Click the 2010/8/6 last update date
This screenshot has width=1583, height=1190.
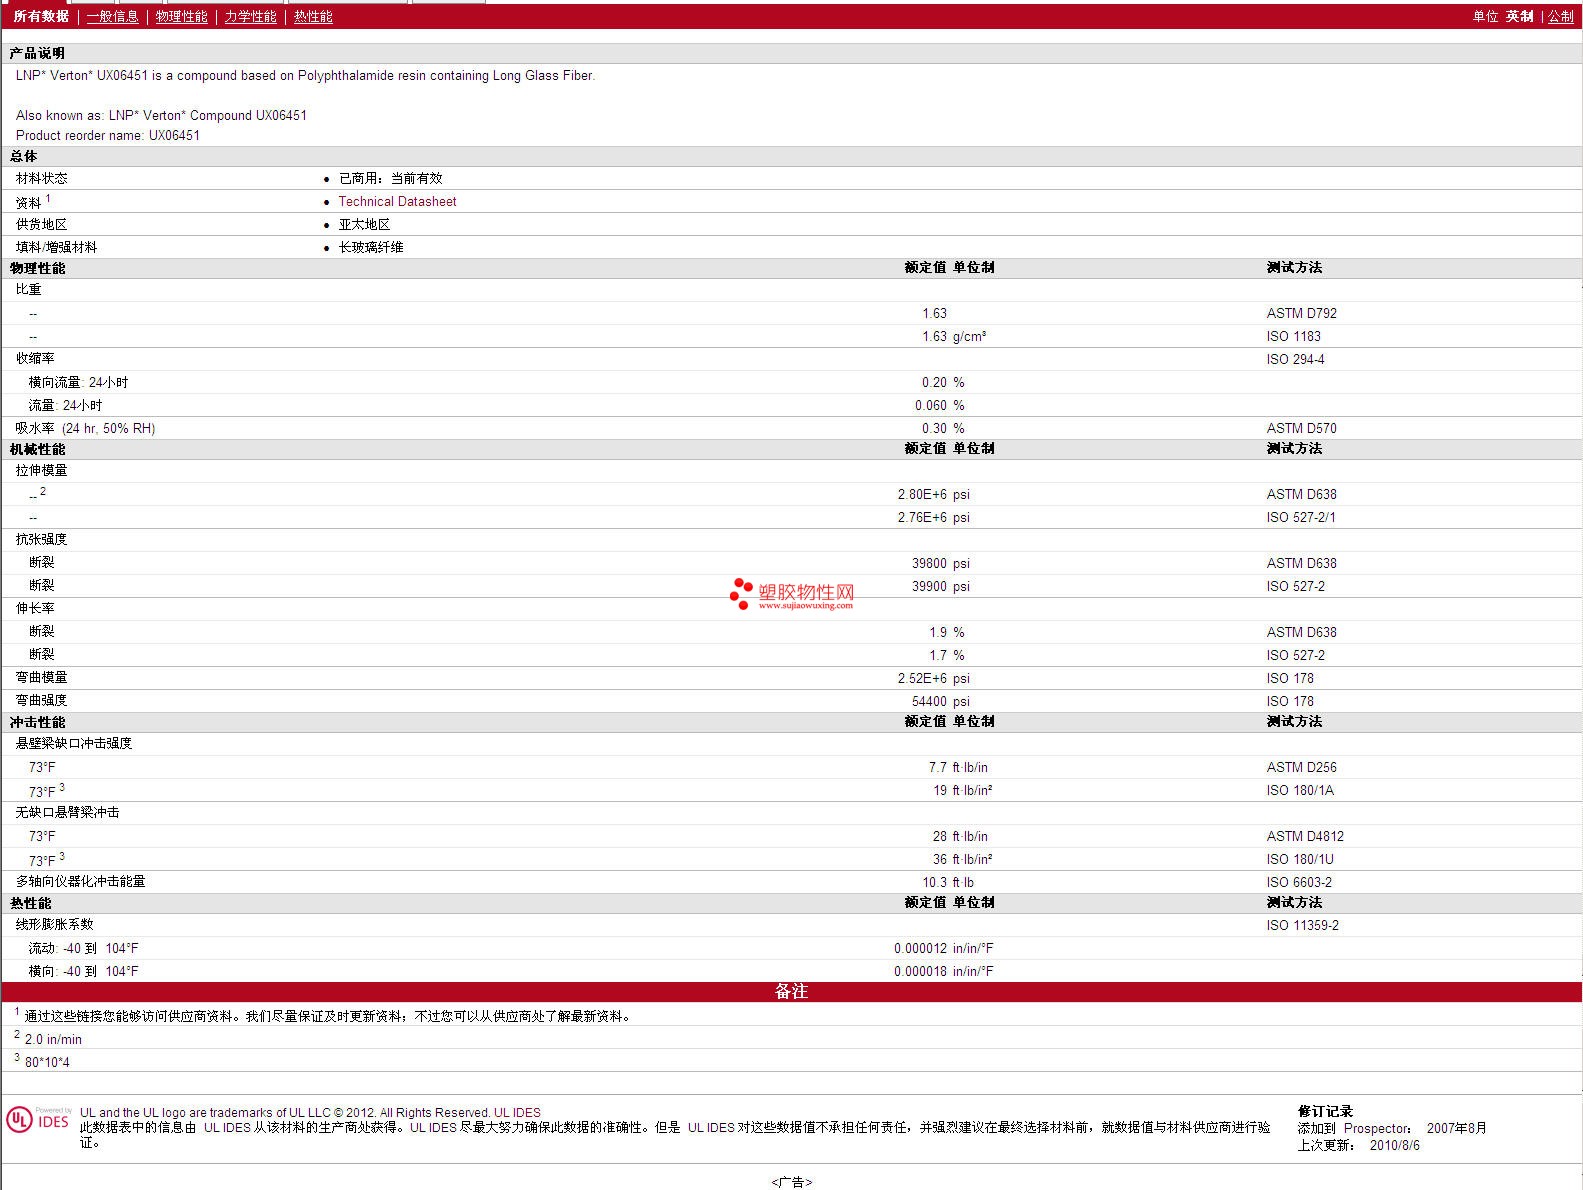pyautogui.click(x=1394, y=1146)
